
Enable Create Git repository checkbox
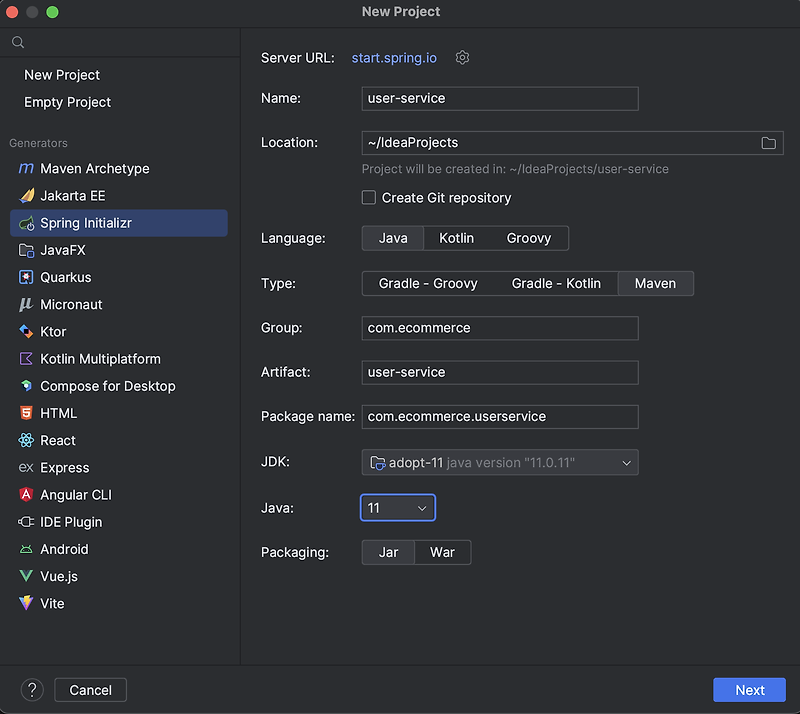click(369, 198)
